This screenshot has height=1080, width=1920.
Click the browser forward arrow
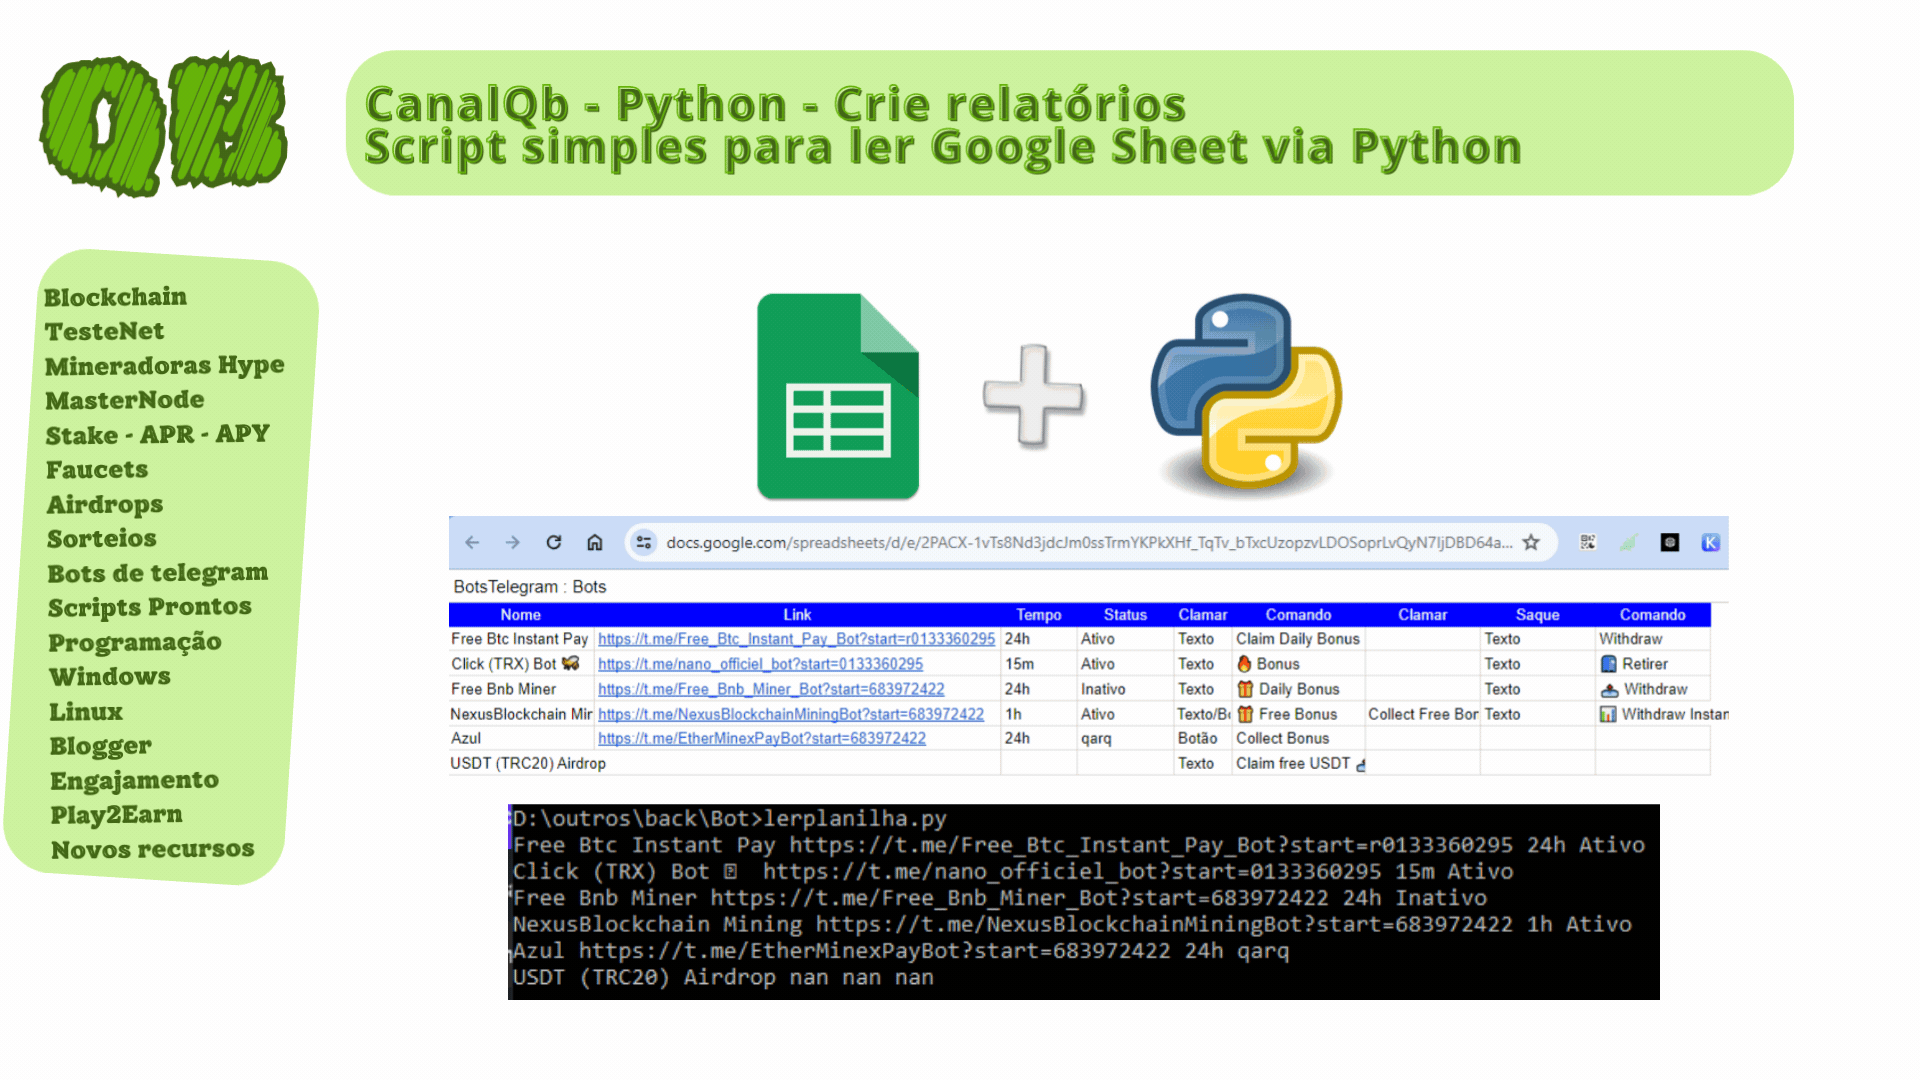pos(513,543)
